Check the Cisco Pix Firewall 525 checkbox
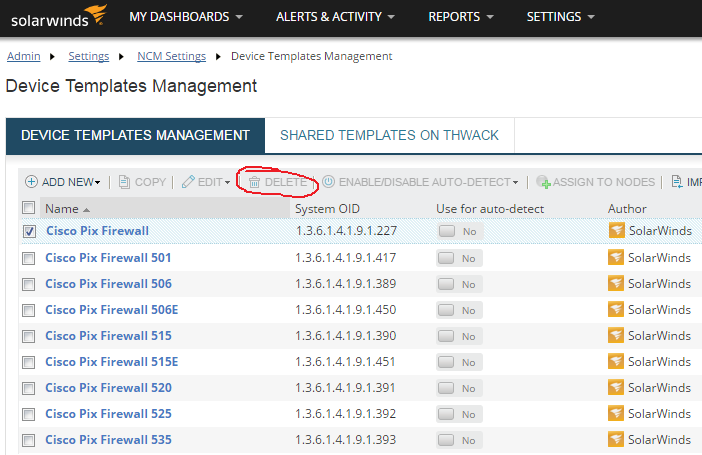 tap(29, 414)
